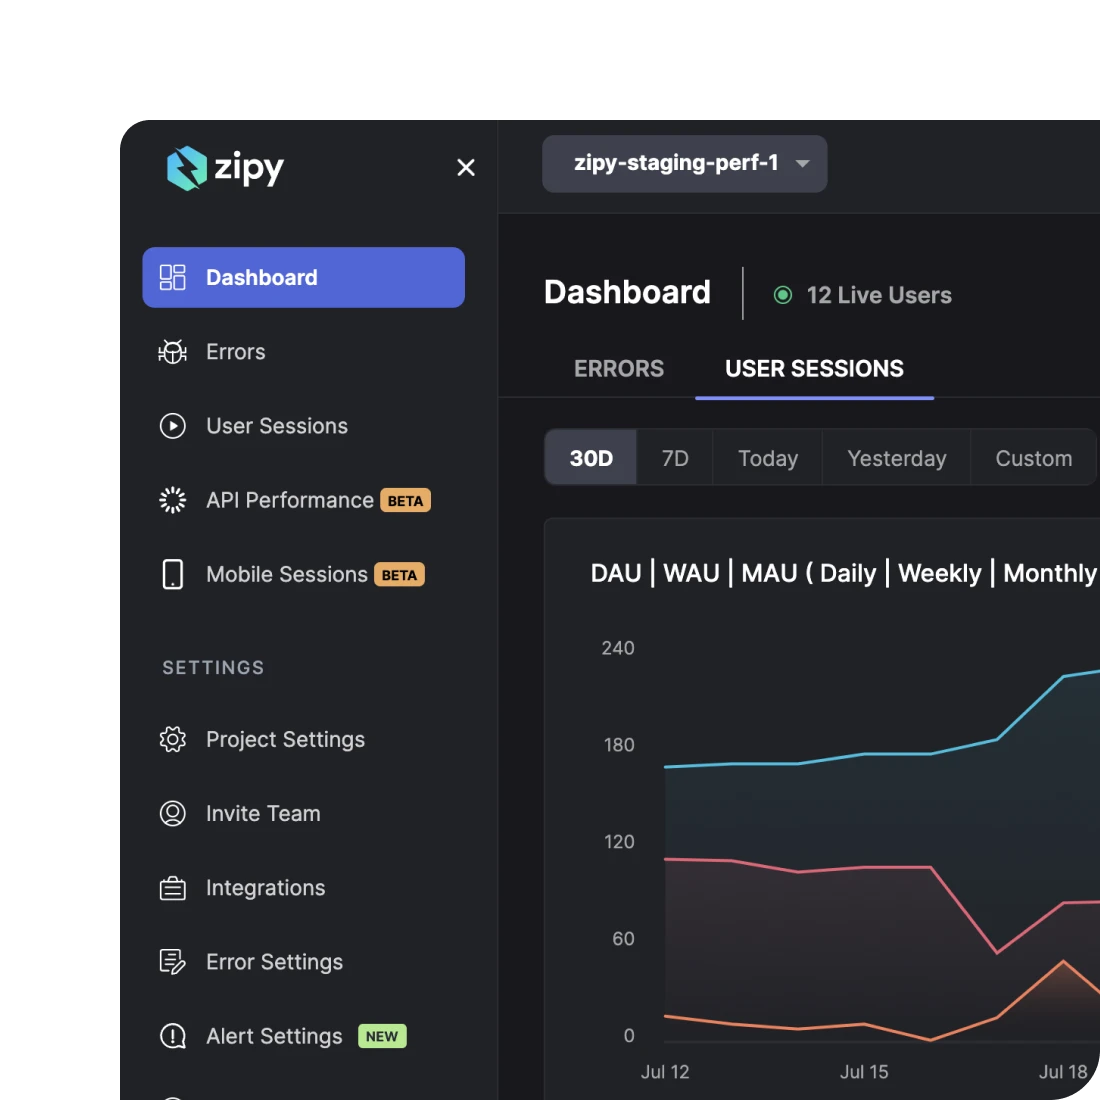Click the project dropdown arrow

pos(803,164)
